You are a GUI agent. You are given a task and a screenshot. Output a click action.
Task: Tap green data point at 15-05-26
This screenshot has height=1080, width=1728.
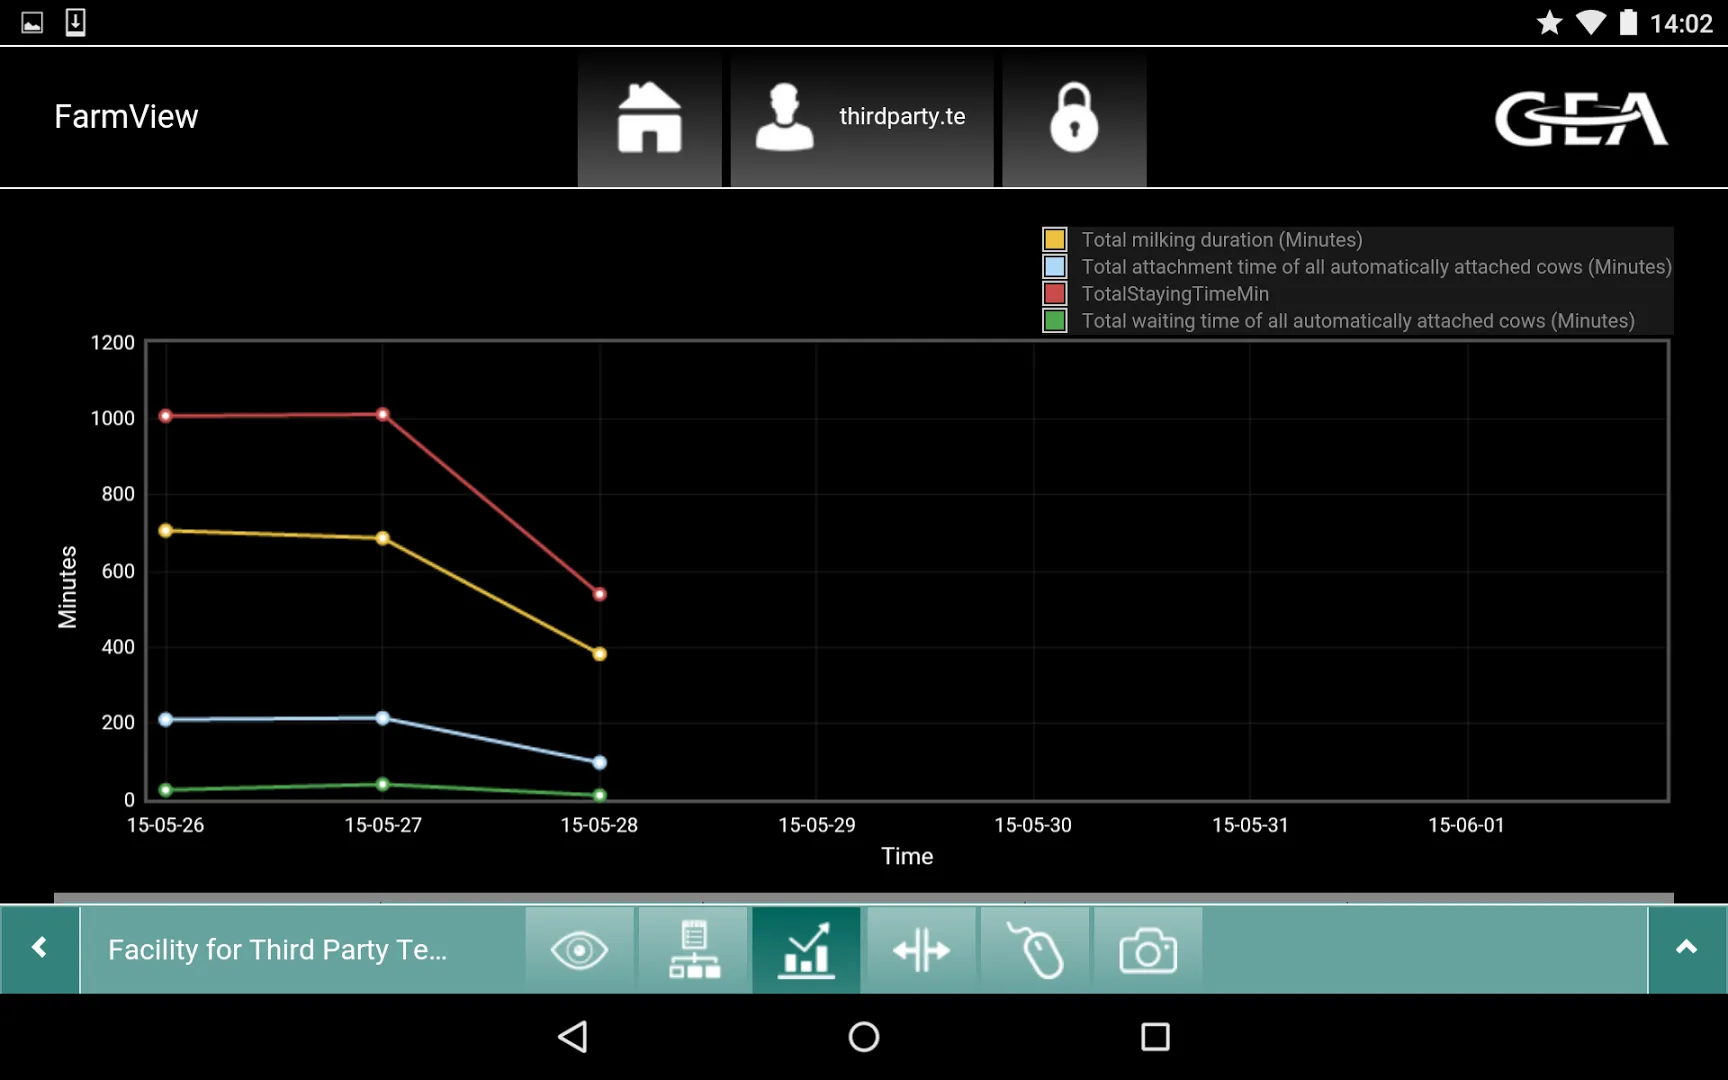click(166, 790)
